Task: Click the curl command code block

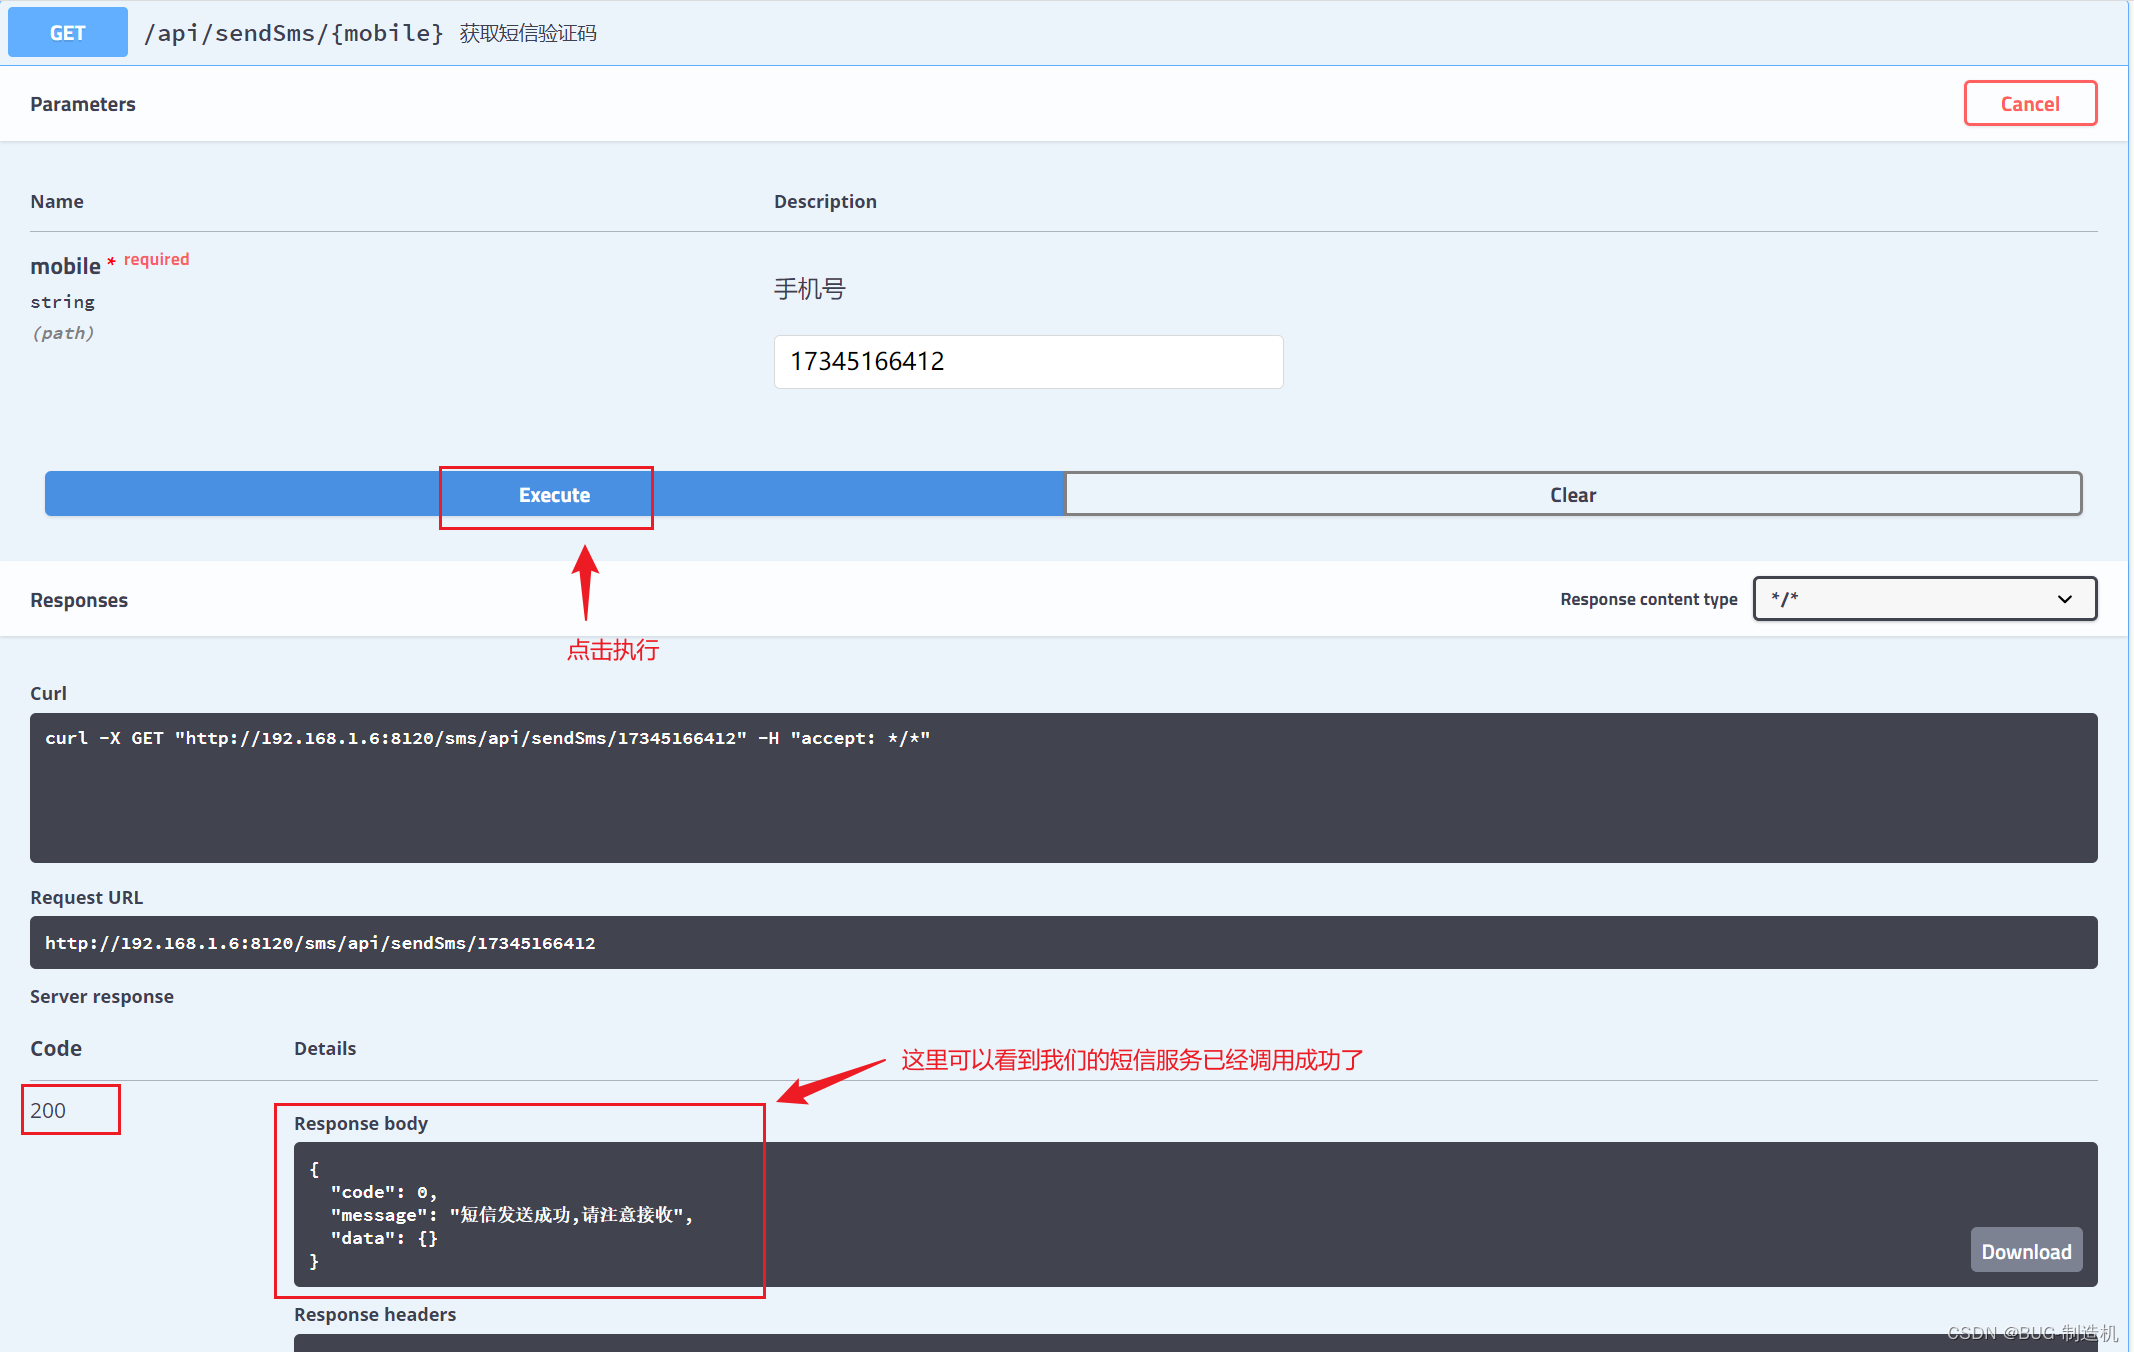Action: click(x=1062, y=787)
